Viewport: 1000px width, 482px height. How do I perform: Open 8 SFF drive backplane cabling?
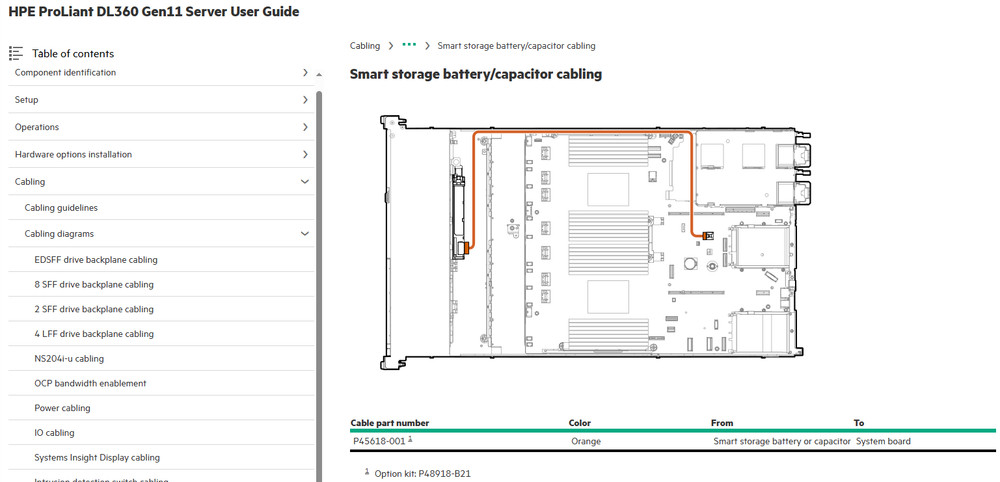pos(94,284)
